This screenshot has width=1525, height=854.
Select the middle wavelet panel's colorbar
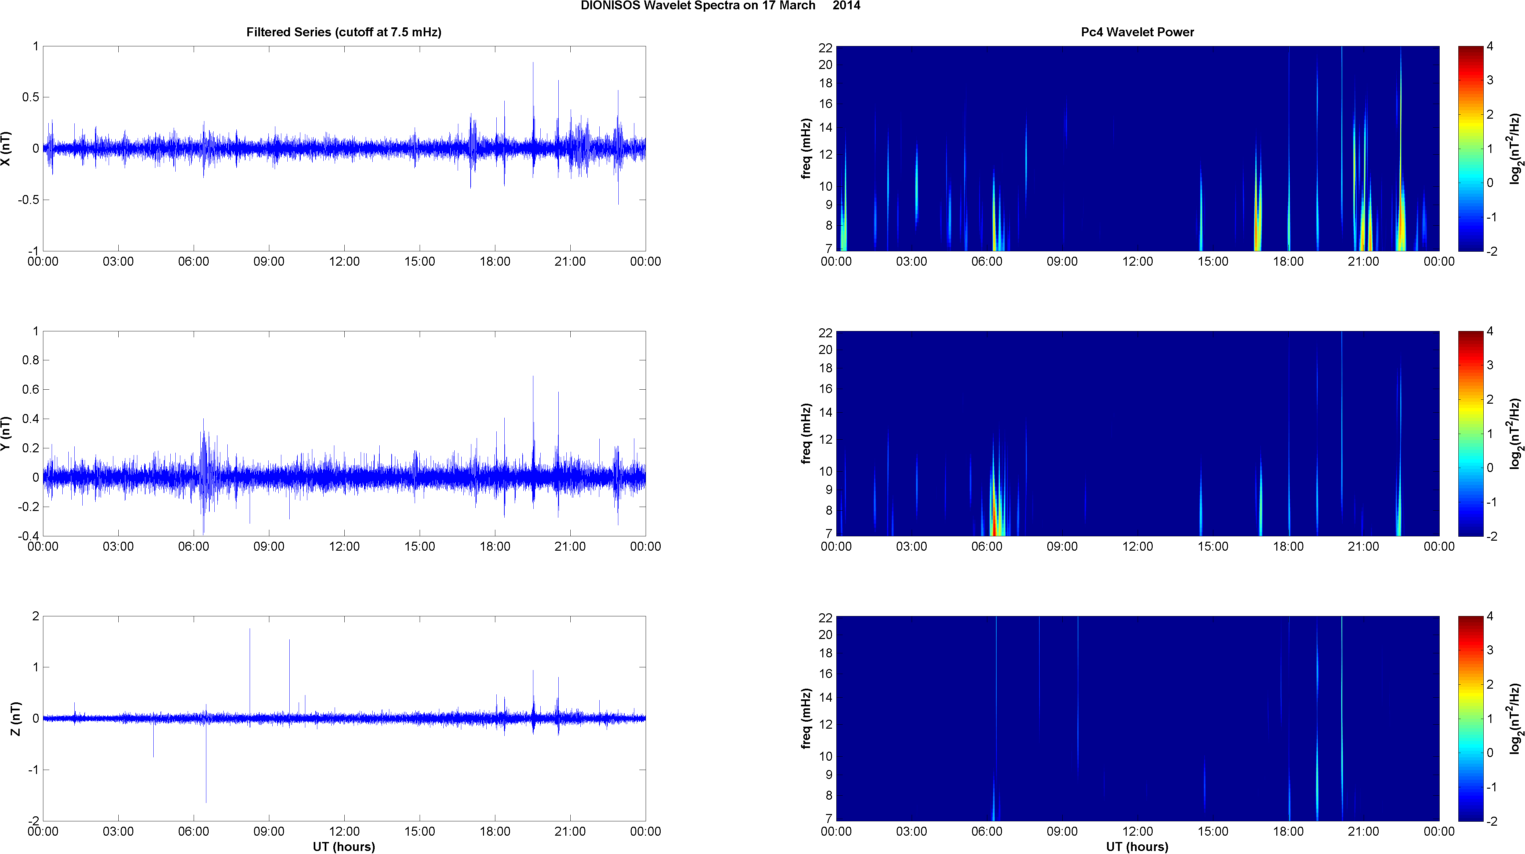1469,433
